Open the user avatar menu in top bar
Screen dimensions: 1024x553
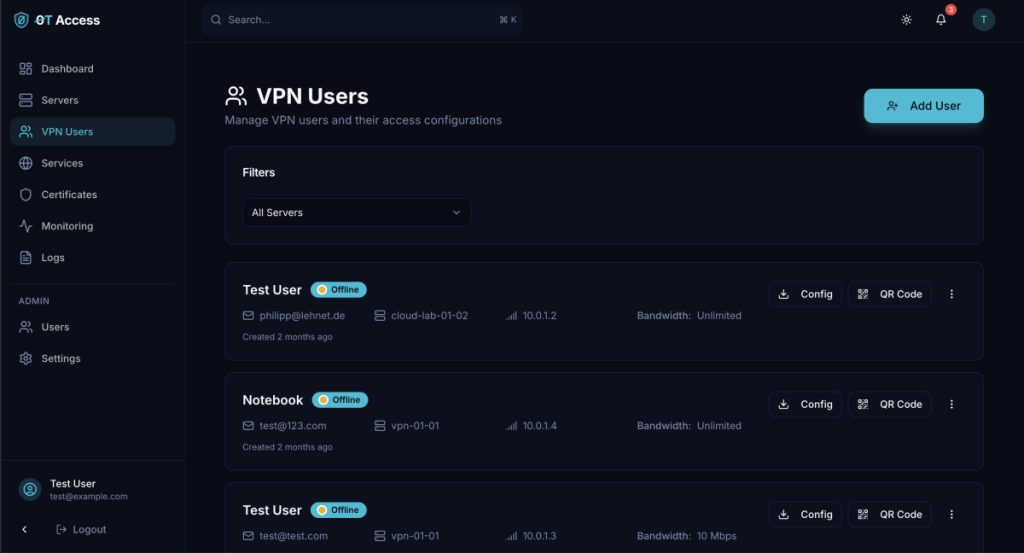(x=983, y=20)
